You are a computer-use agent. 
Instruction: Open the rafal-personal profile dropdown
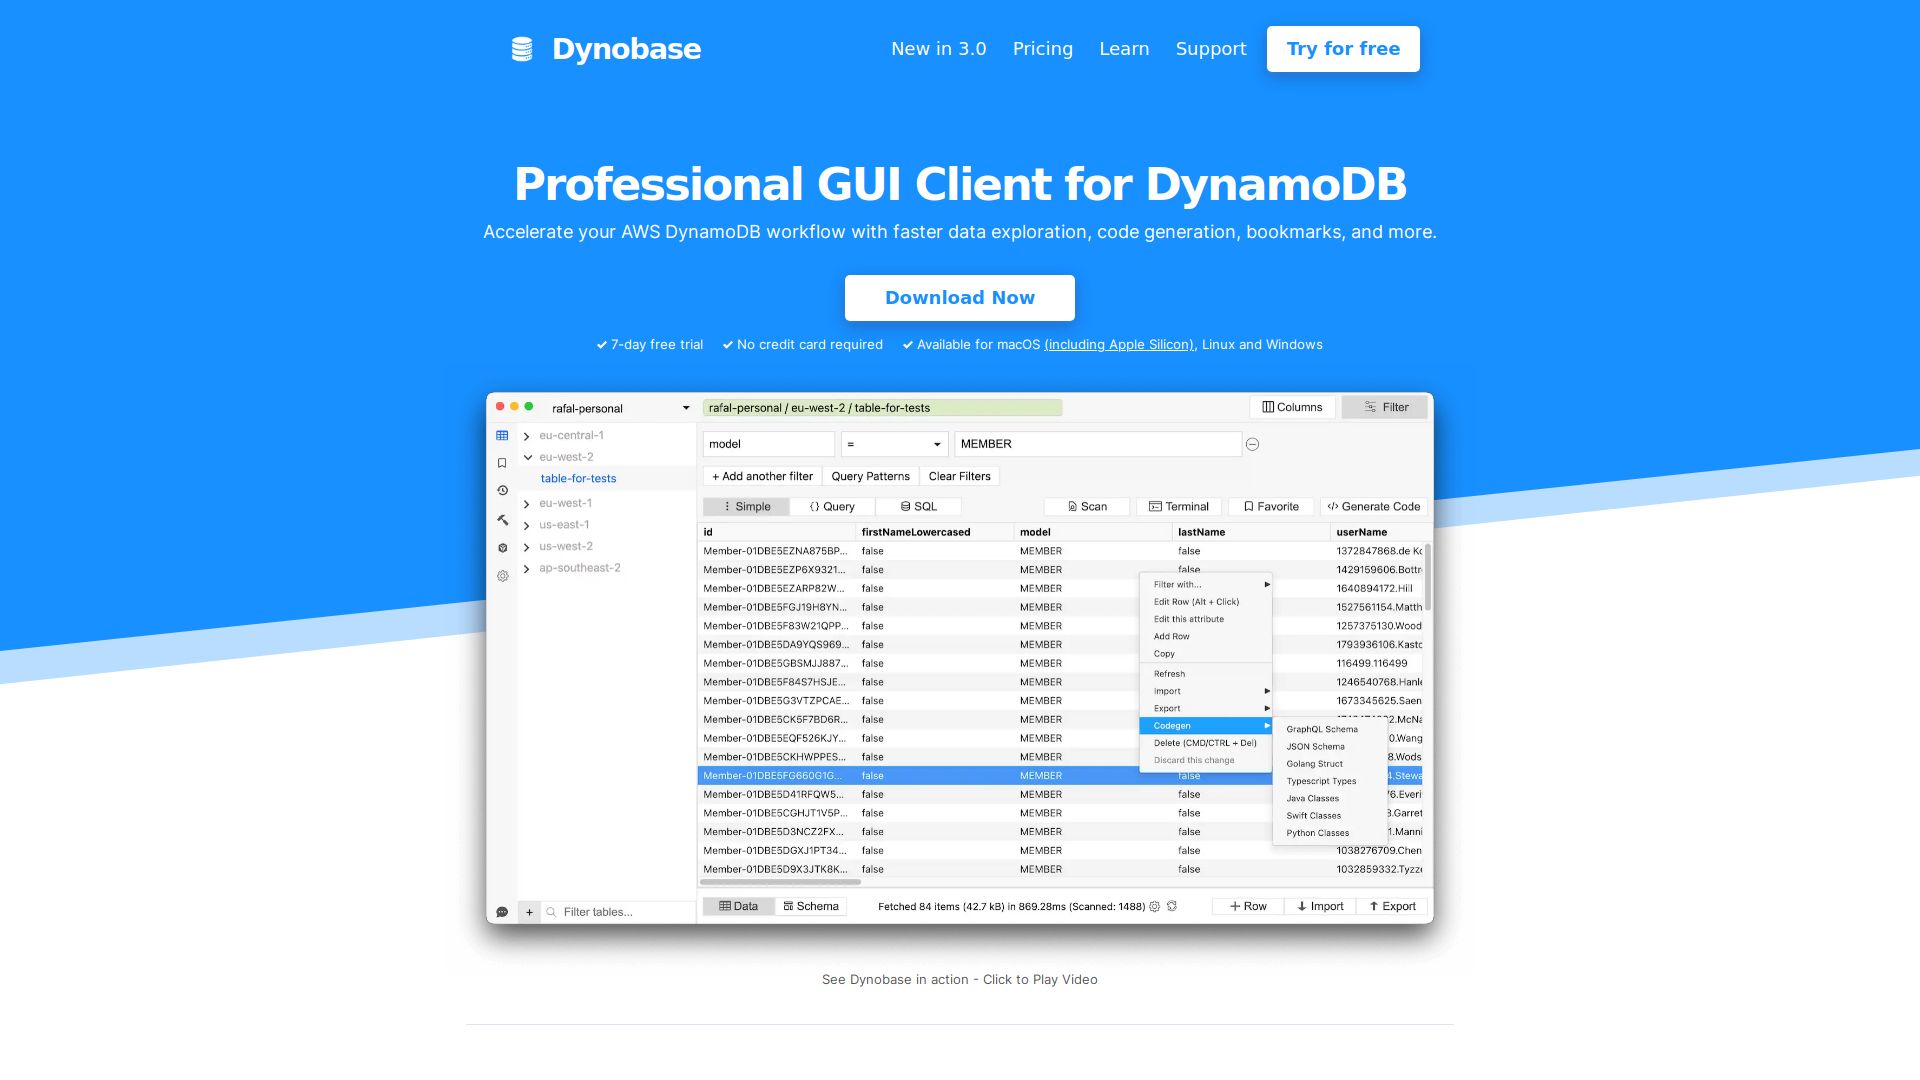620,408
